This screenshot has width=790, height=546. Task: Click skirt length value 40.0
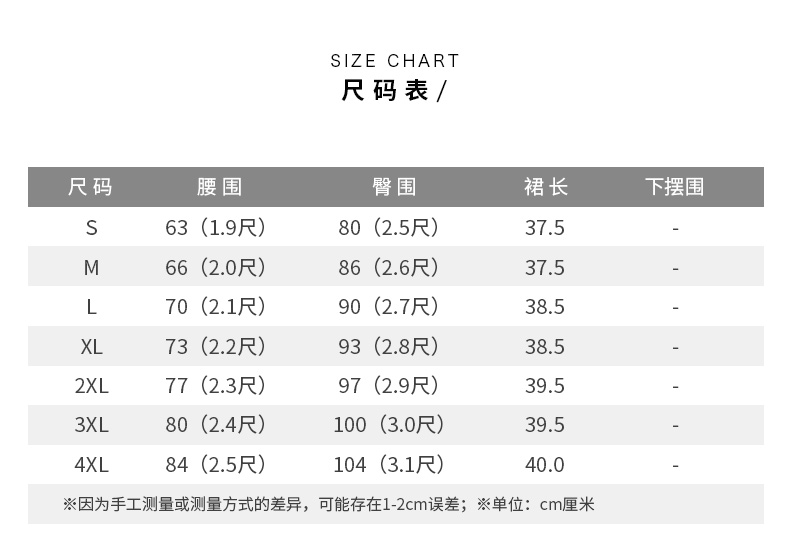(x=545, y=465)
